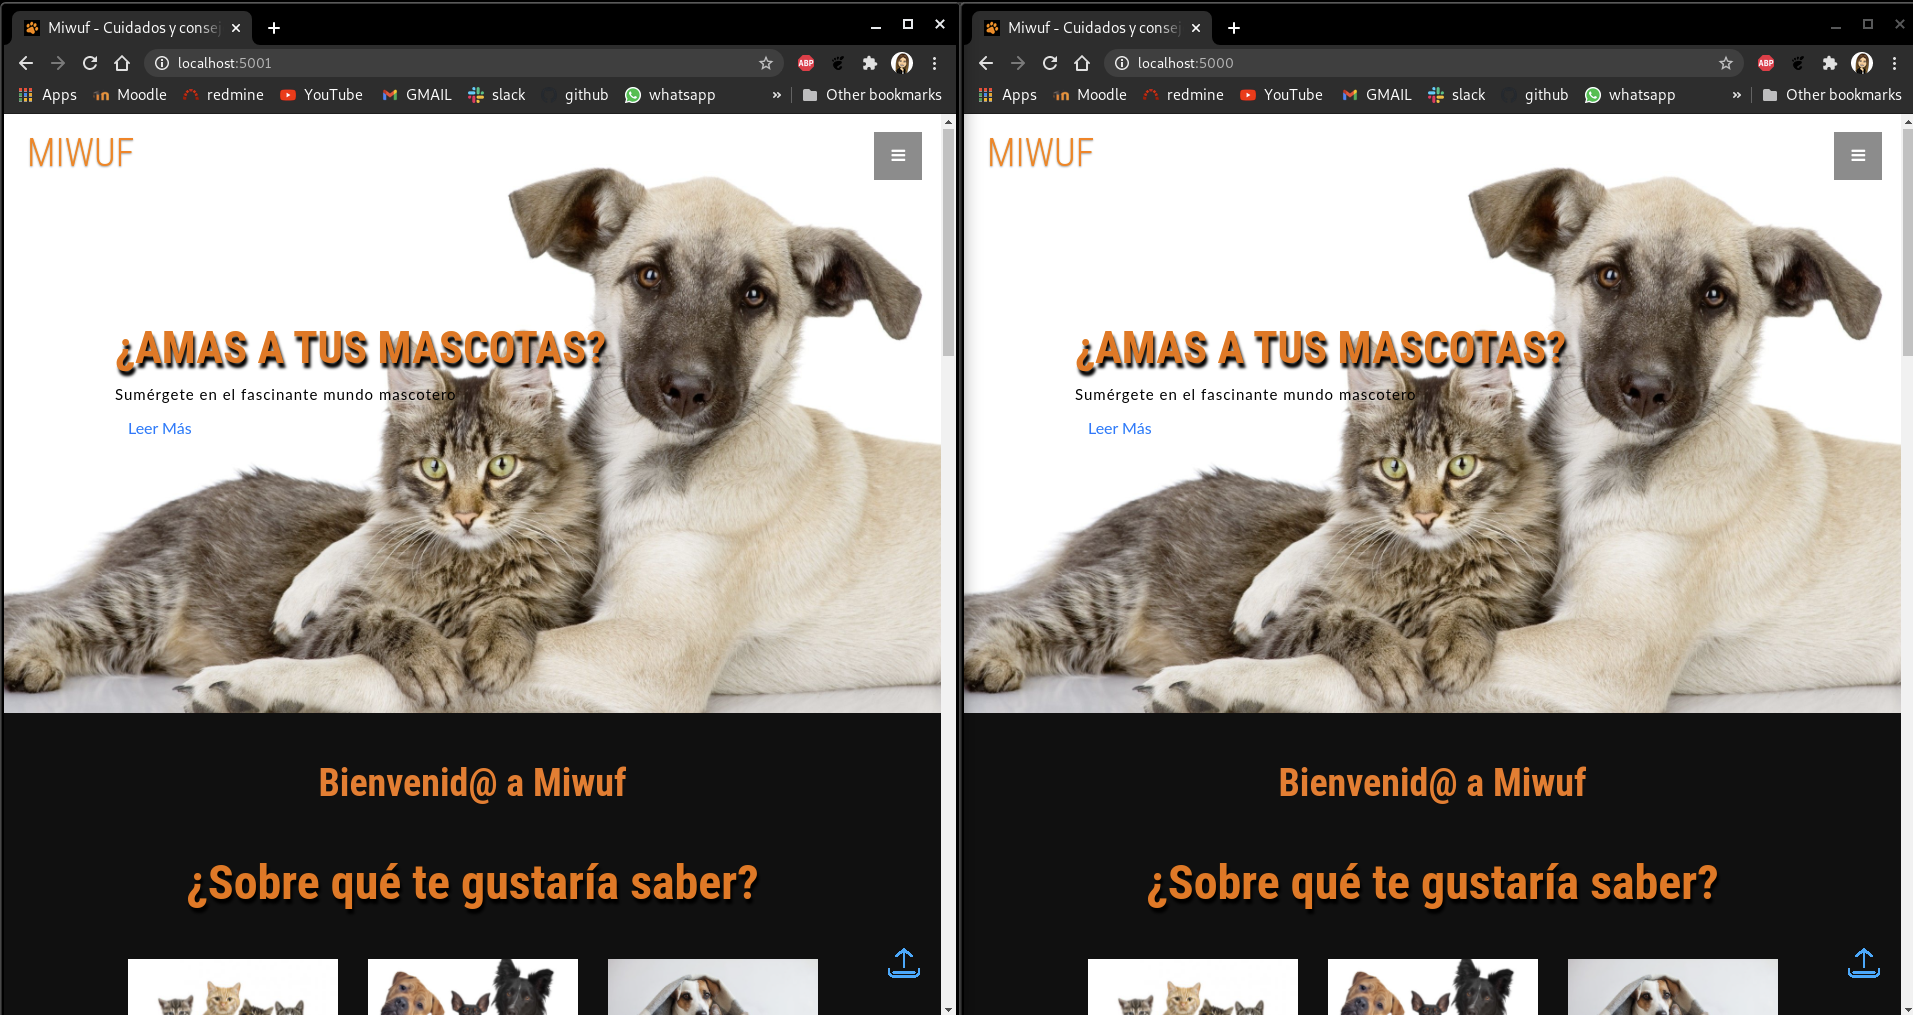Expand hidden bookmarks chevron in right window
Image resolution: width=1913 pixels, height=1015 pixels.
click(1736, 95)
